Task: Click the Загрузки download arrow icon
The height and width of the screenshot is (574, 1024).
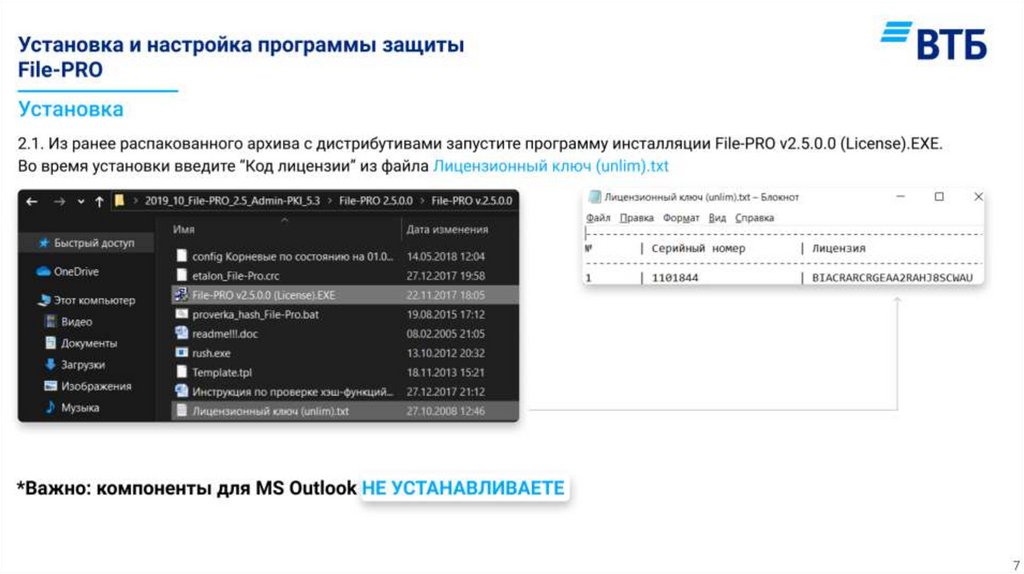Action: [x=50, y=364]
